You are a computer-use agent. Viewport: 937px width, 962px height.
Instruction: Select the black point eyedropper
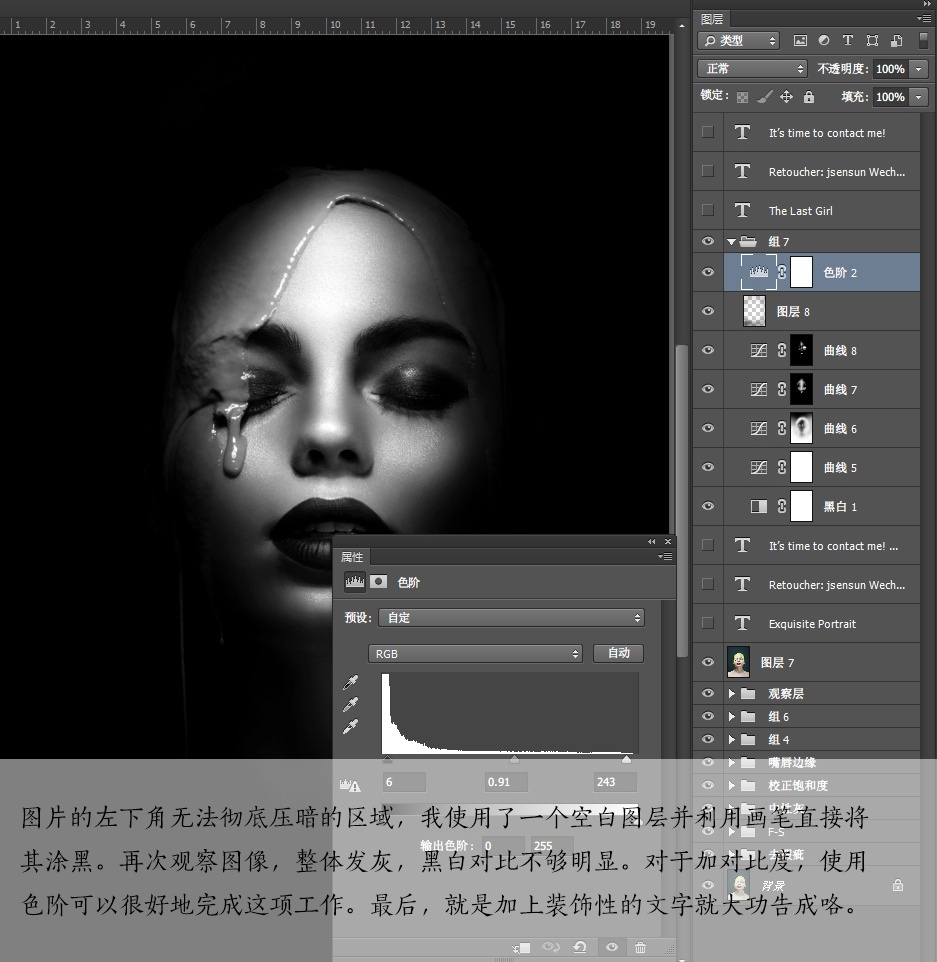[x=350, y=682]
